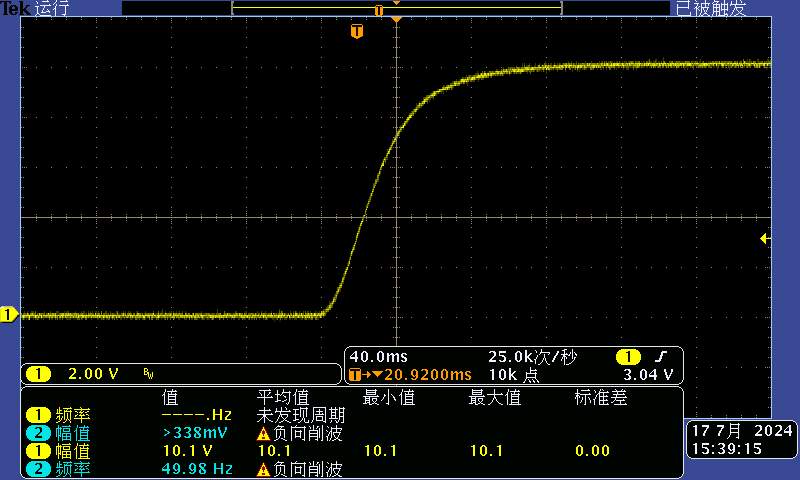
Task: Click the Tek 运行 run status label
Action: tap(36, 9)
